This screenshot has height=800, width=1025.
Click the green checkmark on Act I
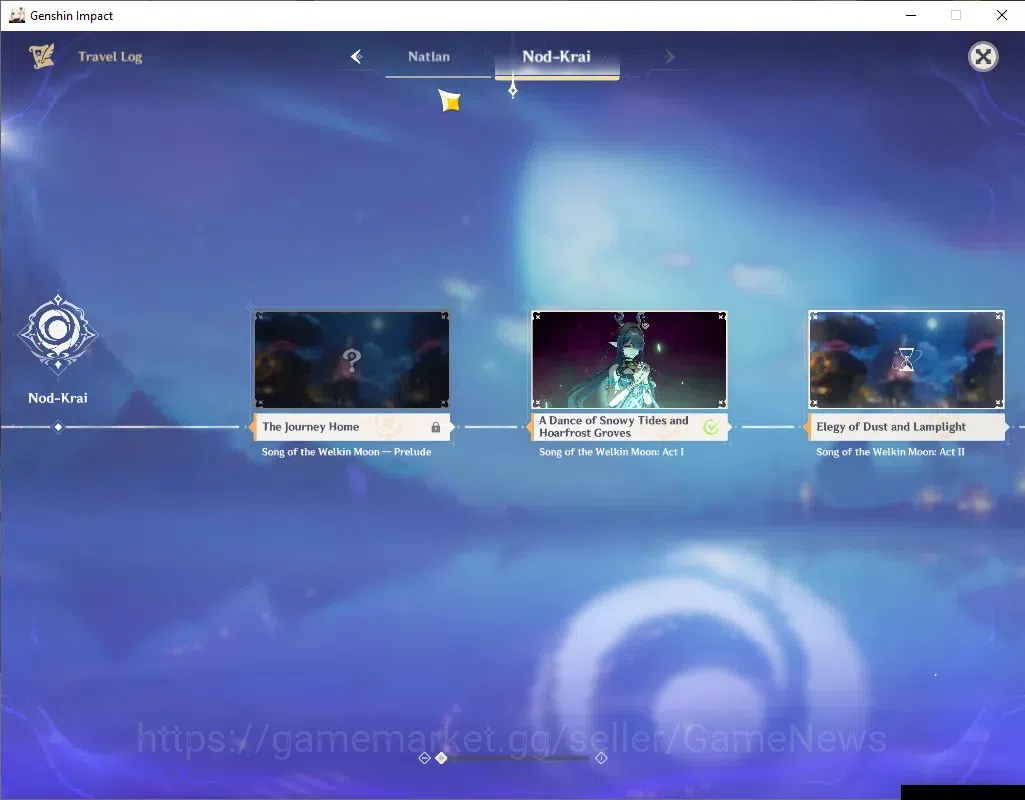click(711, 427)
